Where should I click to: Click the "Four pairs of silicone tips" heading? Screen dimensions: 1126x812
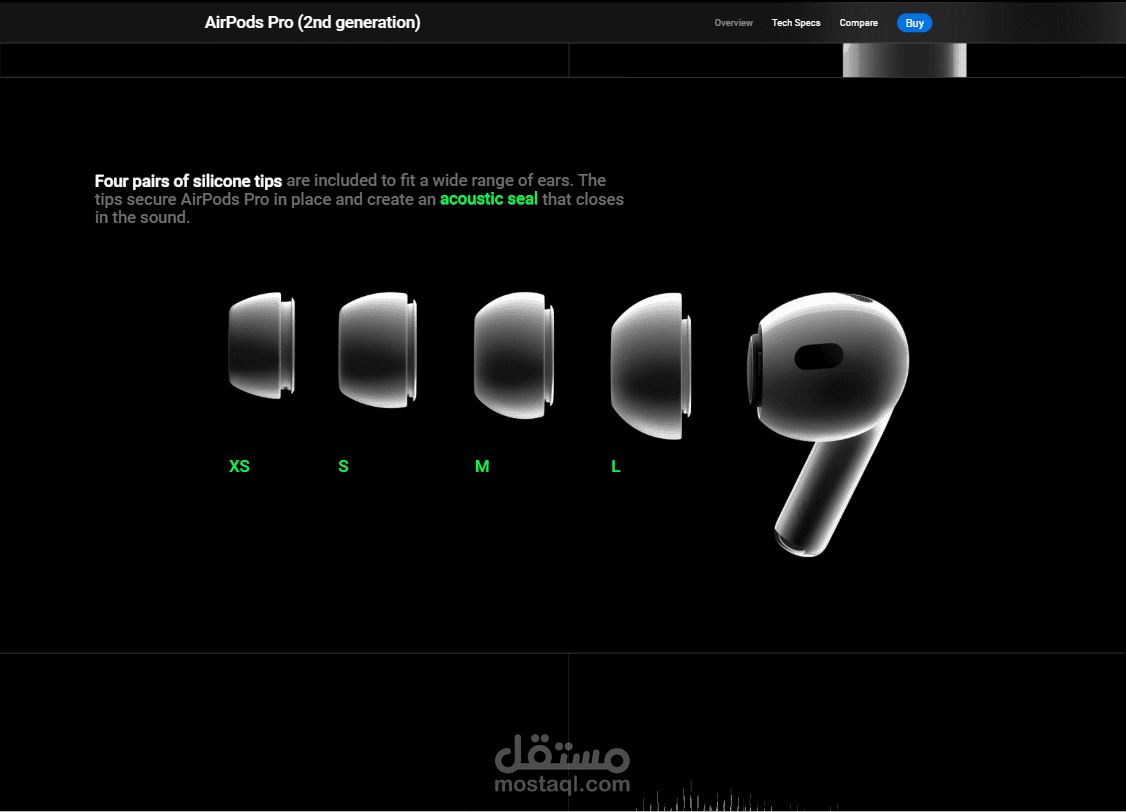tap(188, 181)
